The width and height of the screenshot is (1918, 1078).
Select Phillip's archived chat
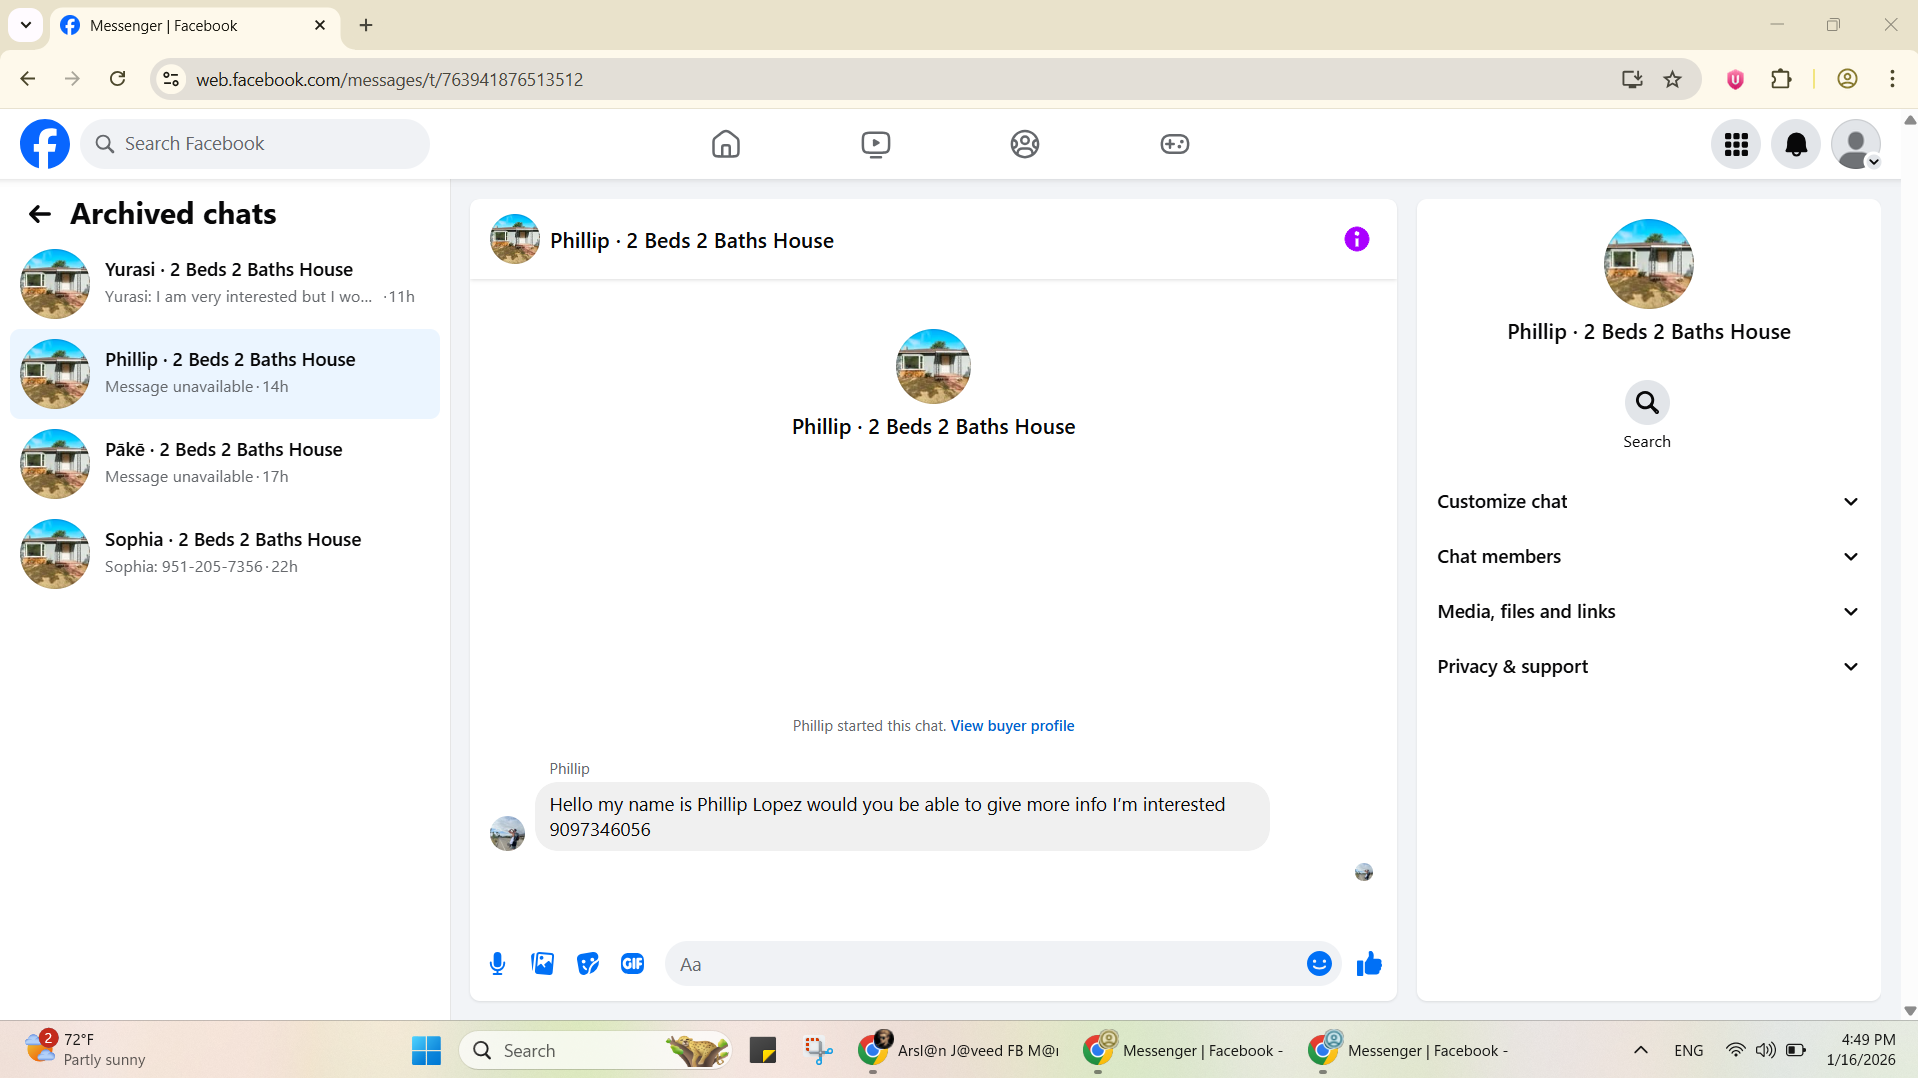(225, 374)
